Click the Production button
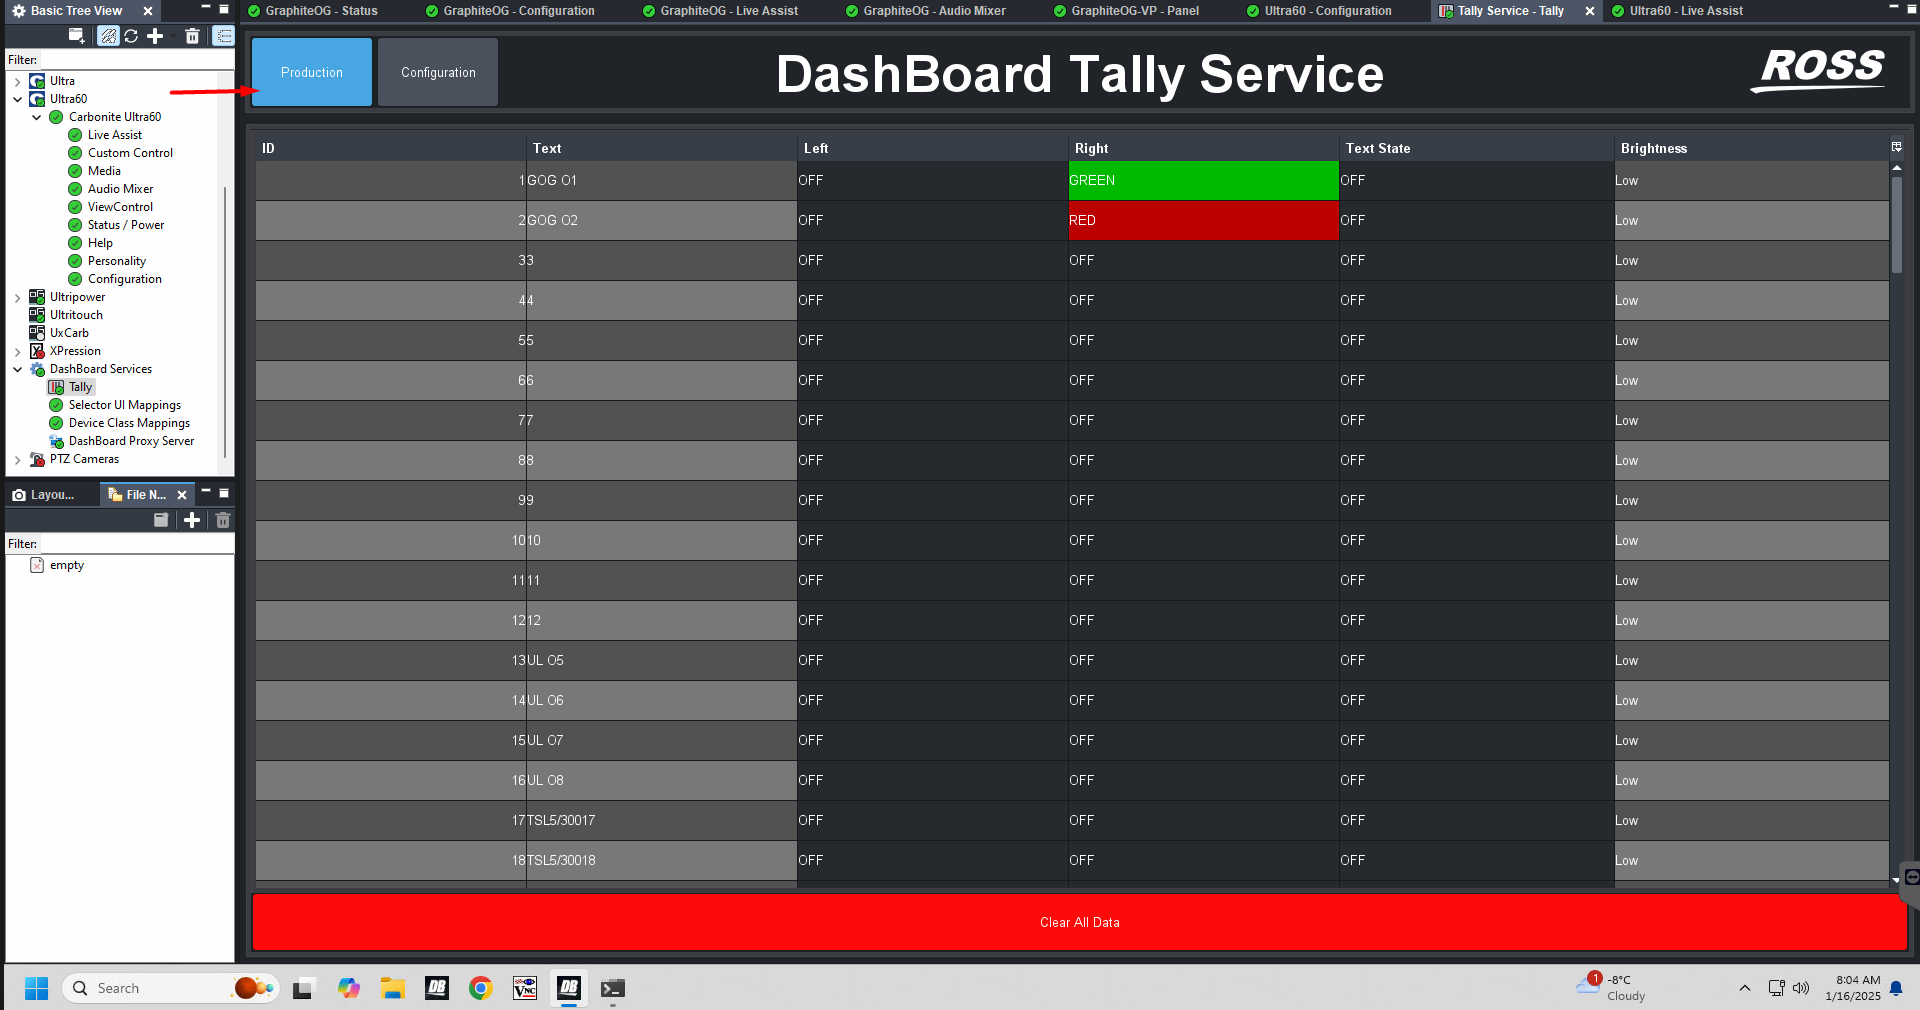Screen dimensions: 1920x1010 tap(312, 72)
